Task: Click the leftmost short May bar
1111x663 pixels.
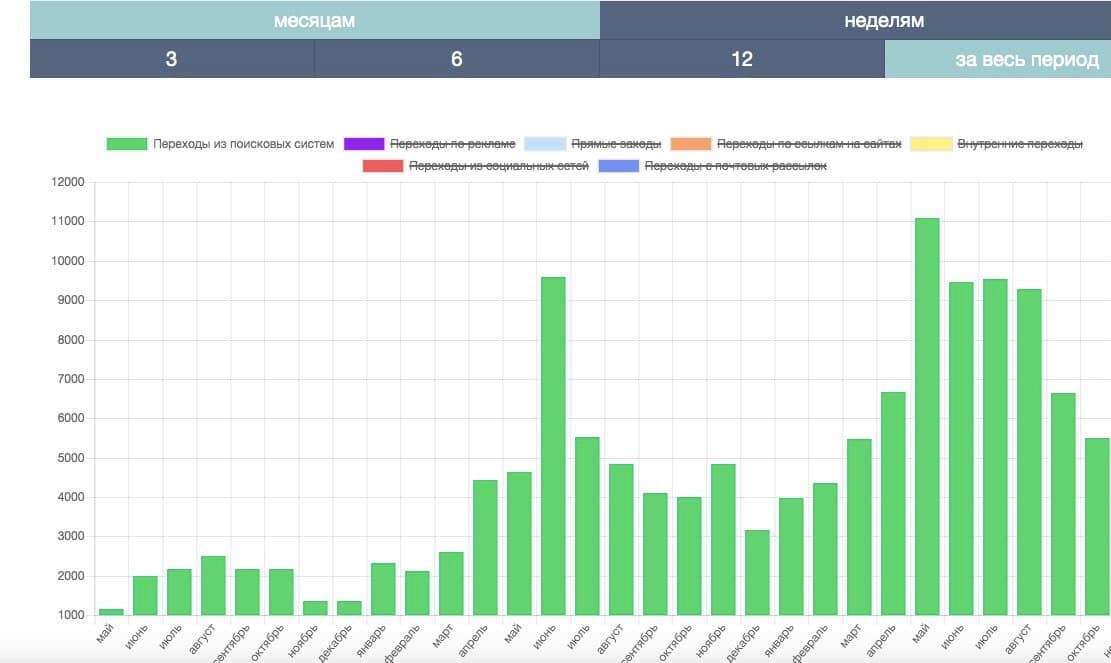Action: click(111, 611)
